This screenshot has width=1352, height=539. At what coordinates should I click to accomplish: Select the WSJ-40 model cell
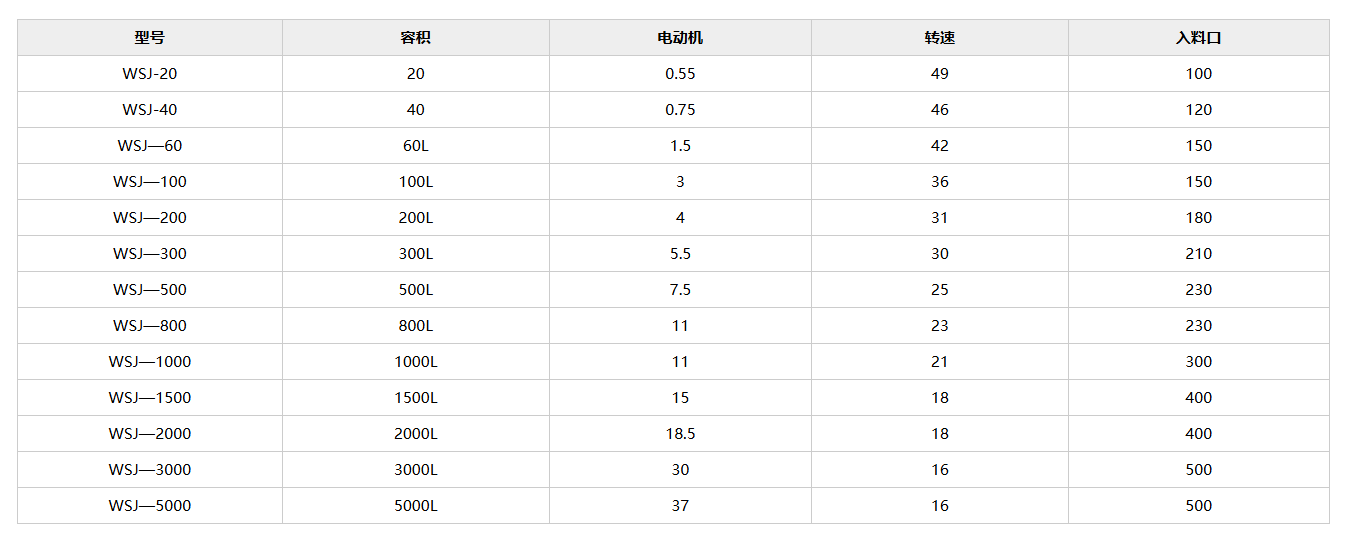tap(150, 110)
